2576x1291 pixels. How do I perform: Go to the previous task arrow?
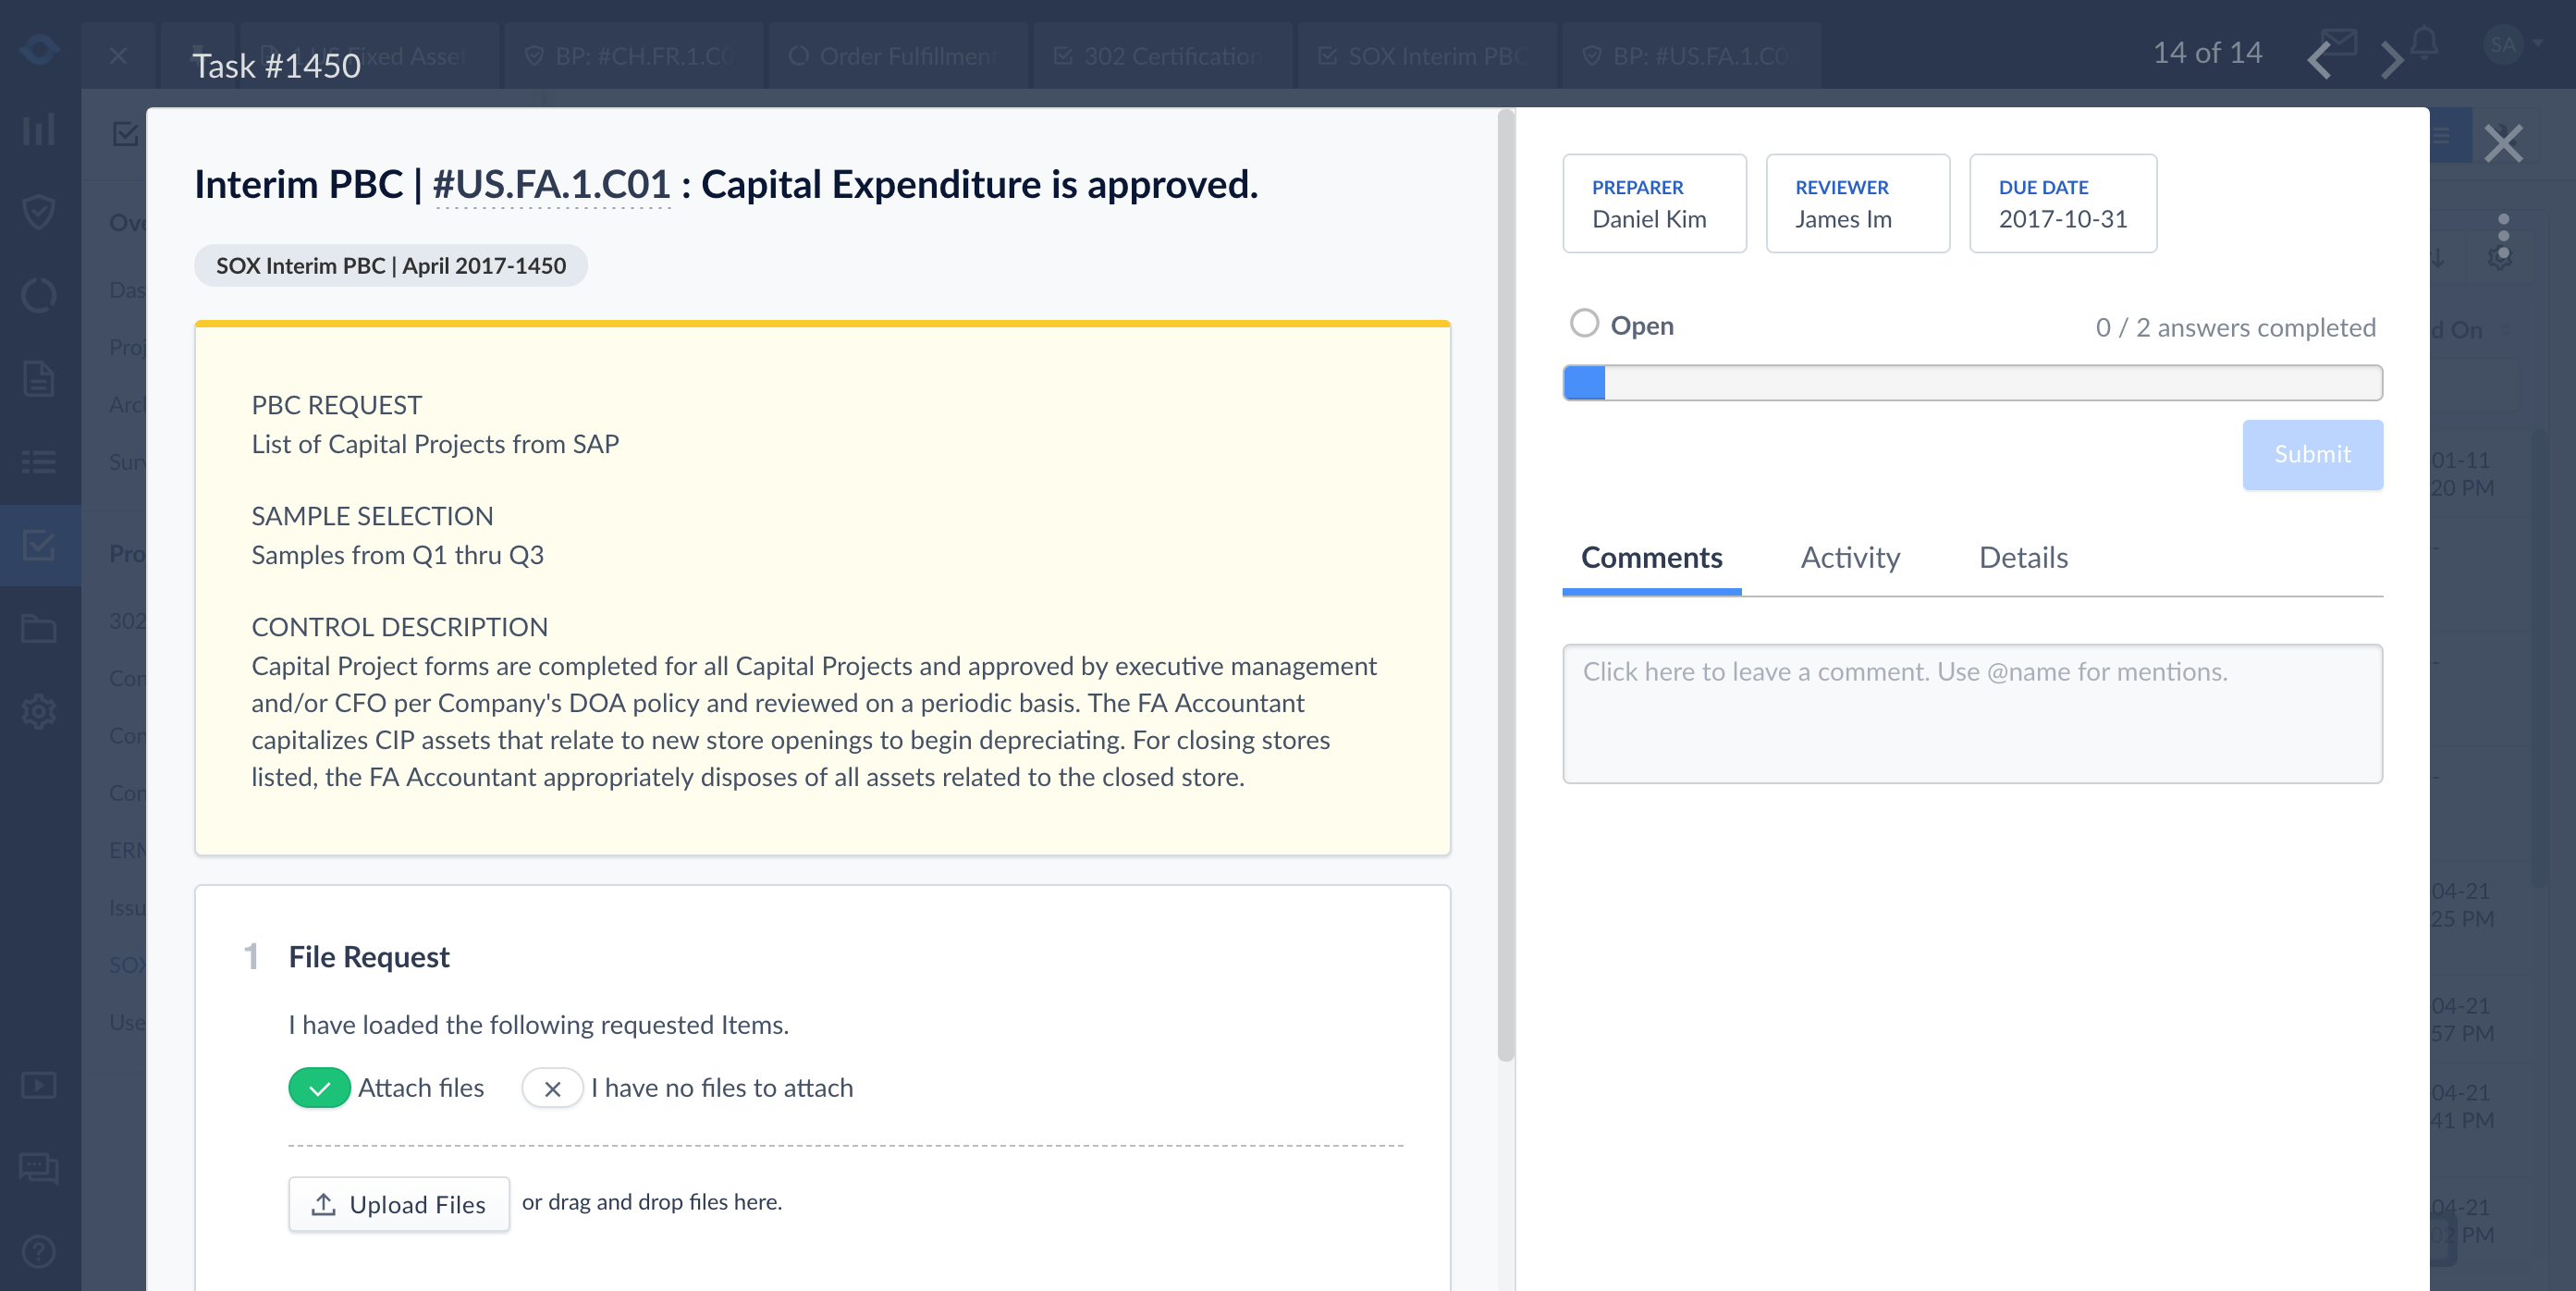[x=2319, y=60]
